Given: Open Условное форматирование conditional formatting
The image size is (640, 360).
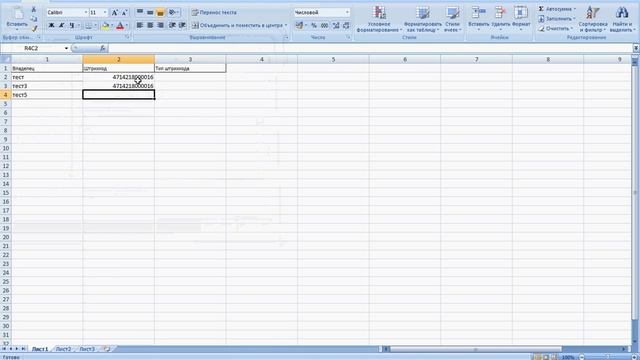Looking at the screenshot, I should 379,19.
